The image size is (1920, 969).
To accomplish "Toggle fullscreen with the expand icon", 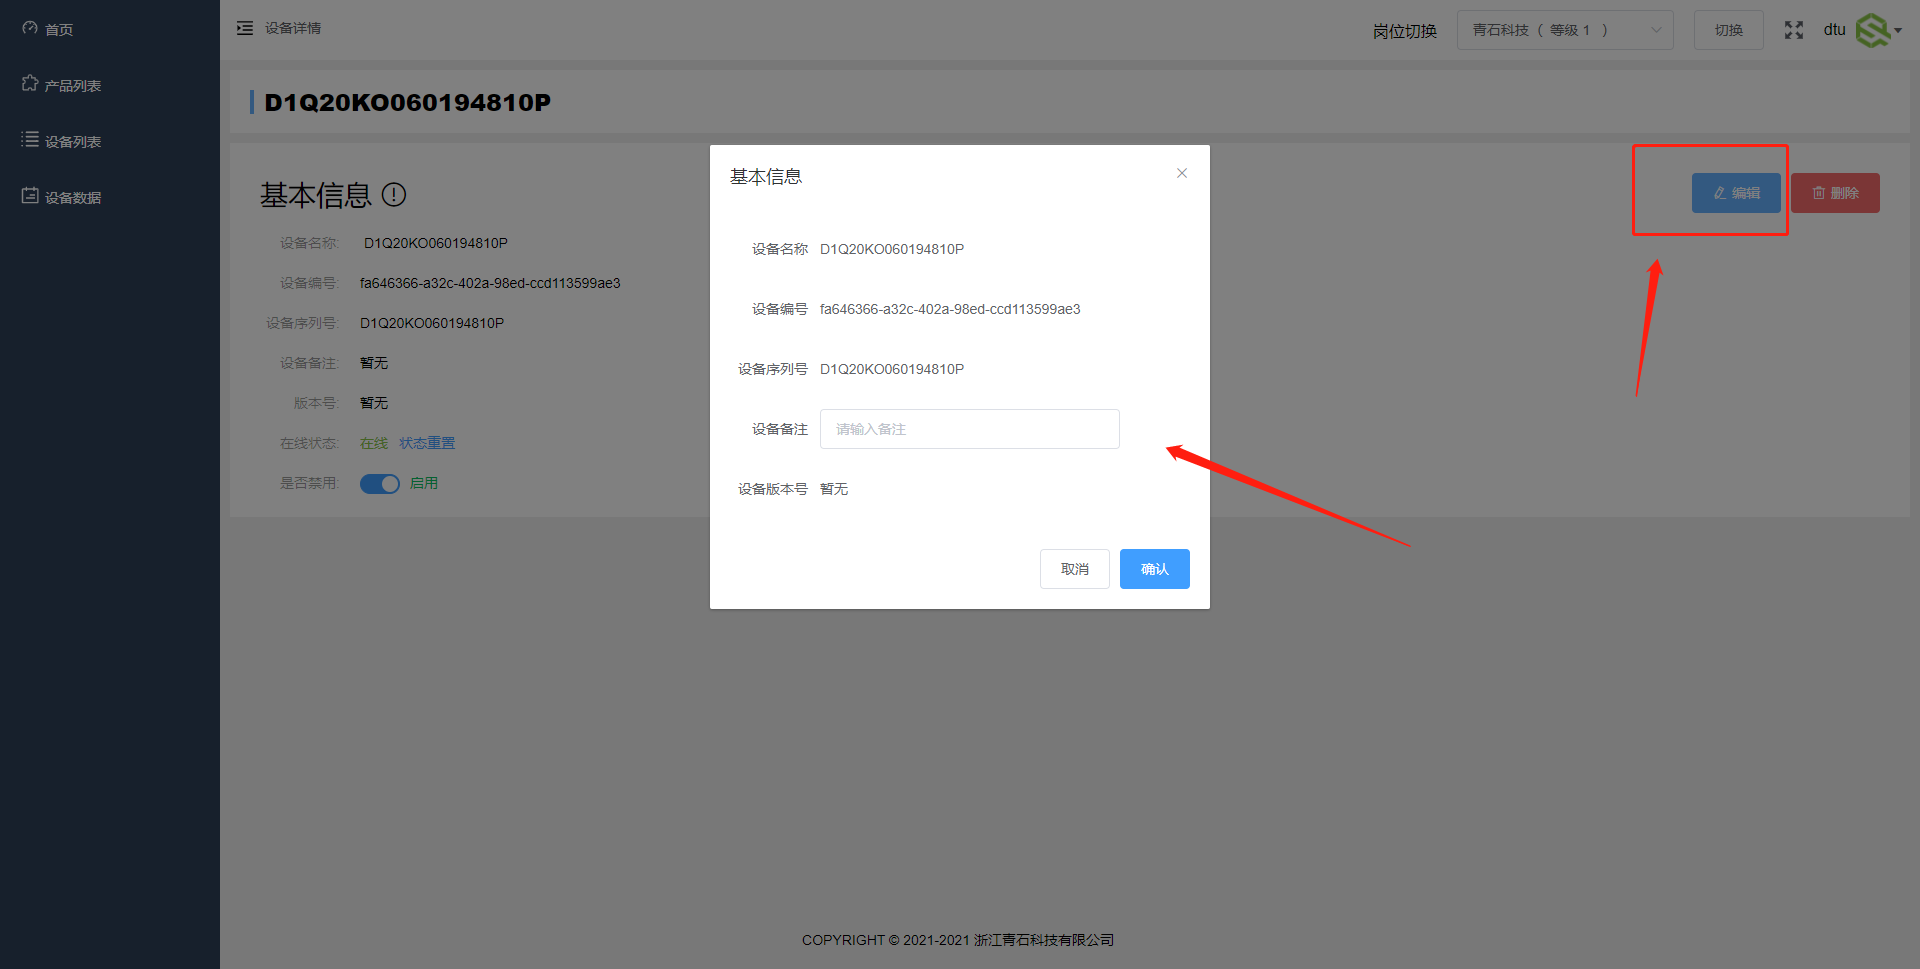I will coord(1794,30).
